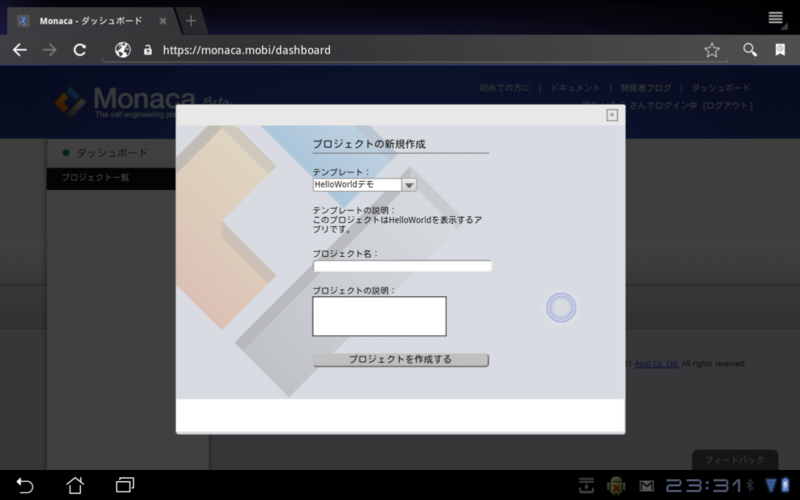Open new tab with plus icon
This screenshot has width=800, height=500.
coord(191,21)
